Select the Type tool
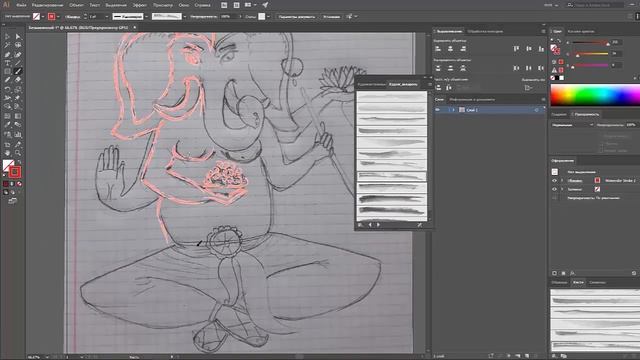The width and height of the screenshot is (640, 360). pyautogui.click(x=7, y=63)
